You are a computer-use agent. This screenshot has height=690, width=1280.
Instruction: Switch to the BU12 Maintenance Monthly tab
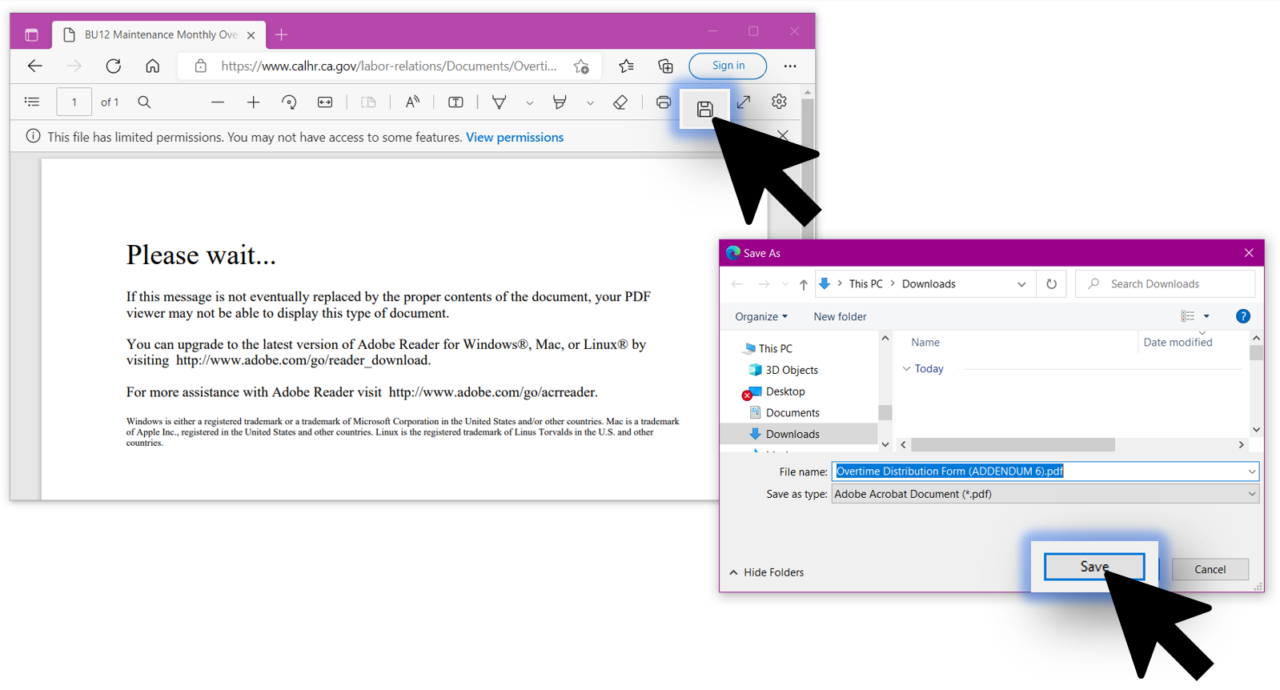150,33
